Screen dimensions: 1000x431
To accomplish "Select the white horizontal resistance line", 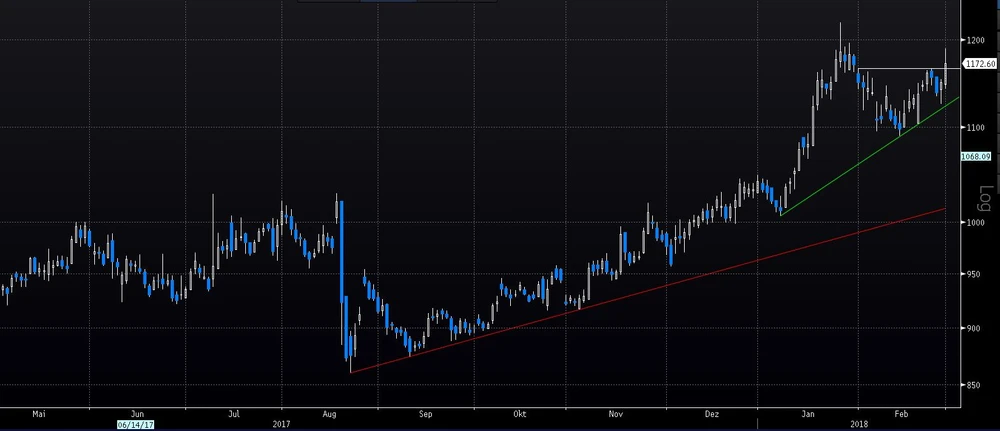I will click(x=909, y=68).
